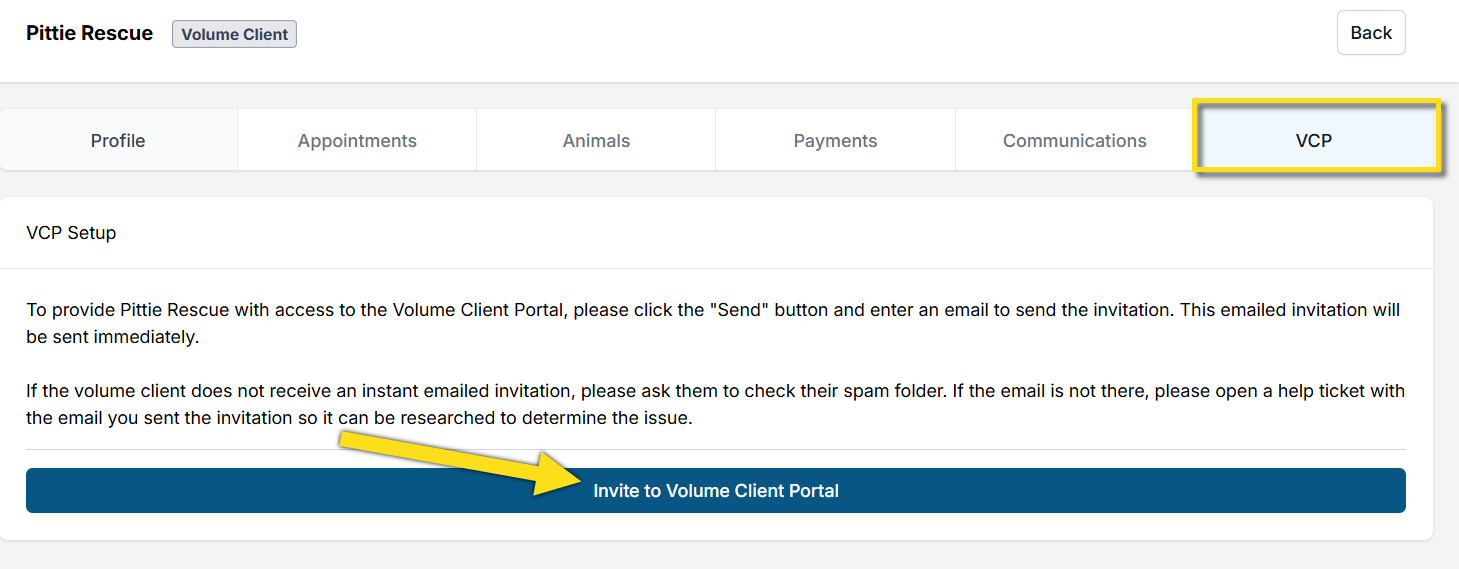Screen dimensions: 1459x569
Task: Click the Back button
Action: pyautogui.click(x=1370, y=33)
